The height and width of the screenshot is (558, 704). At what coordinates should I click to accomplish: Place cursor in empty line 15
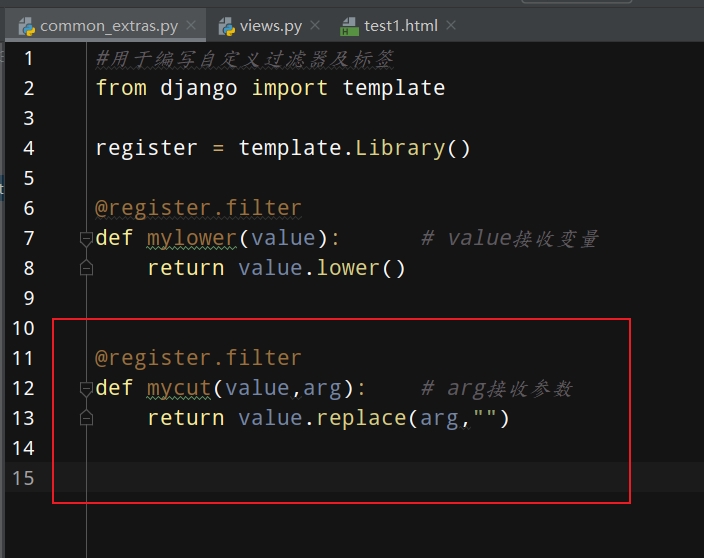300,478
